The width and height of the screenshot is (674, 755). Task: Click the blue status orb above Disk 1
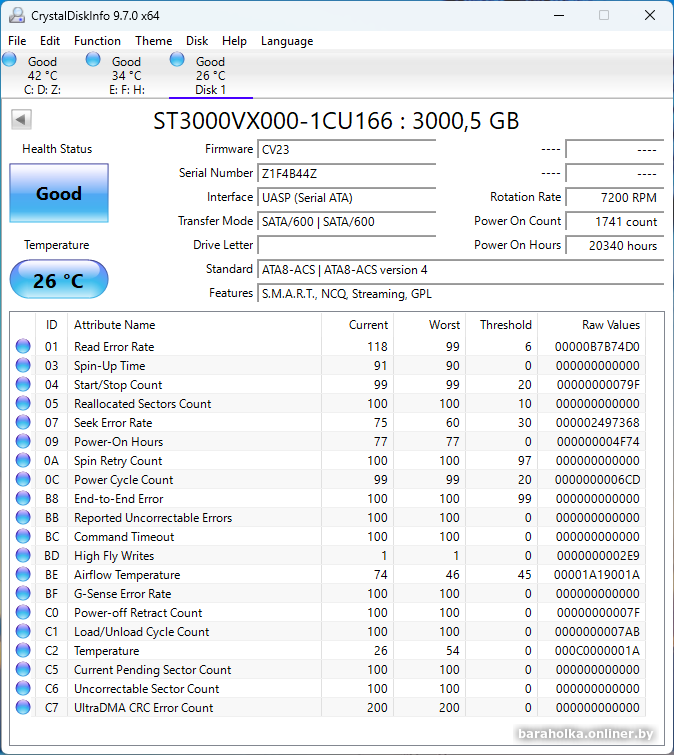(177, 59)
